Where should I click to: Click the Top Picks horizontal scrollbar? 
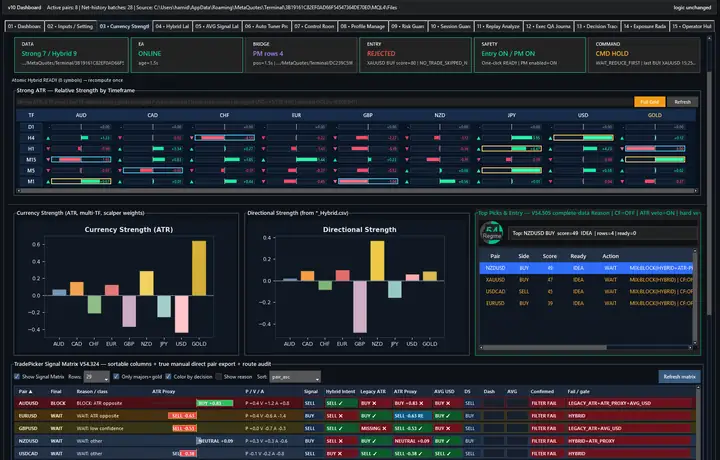tap(586, 348)
